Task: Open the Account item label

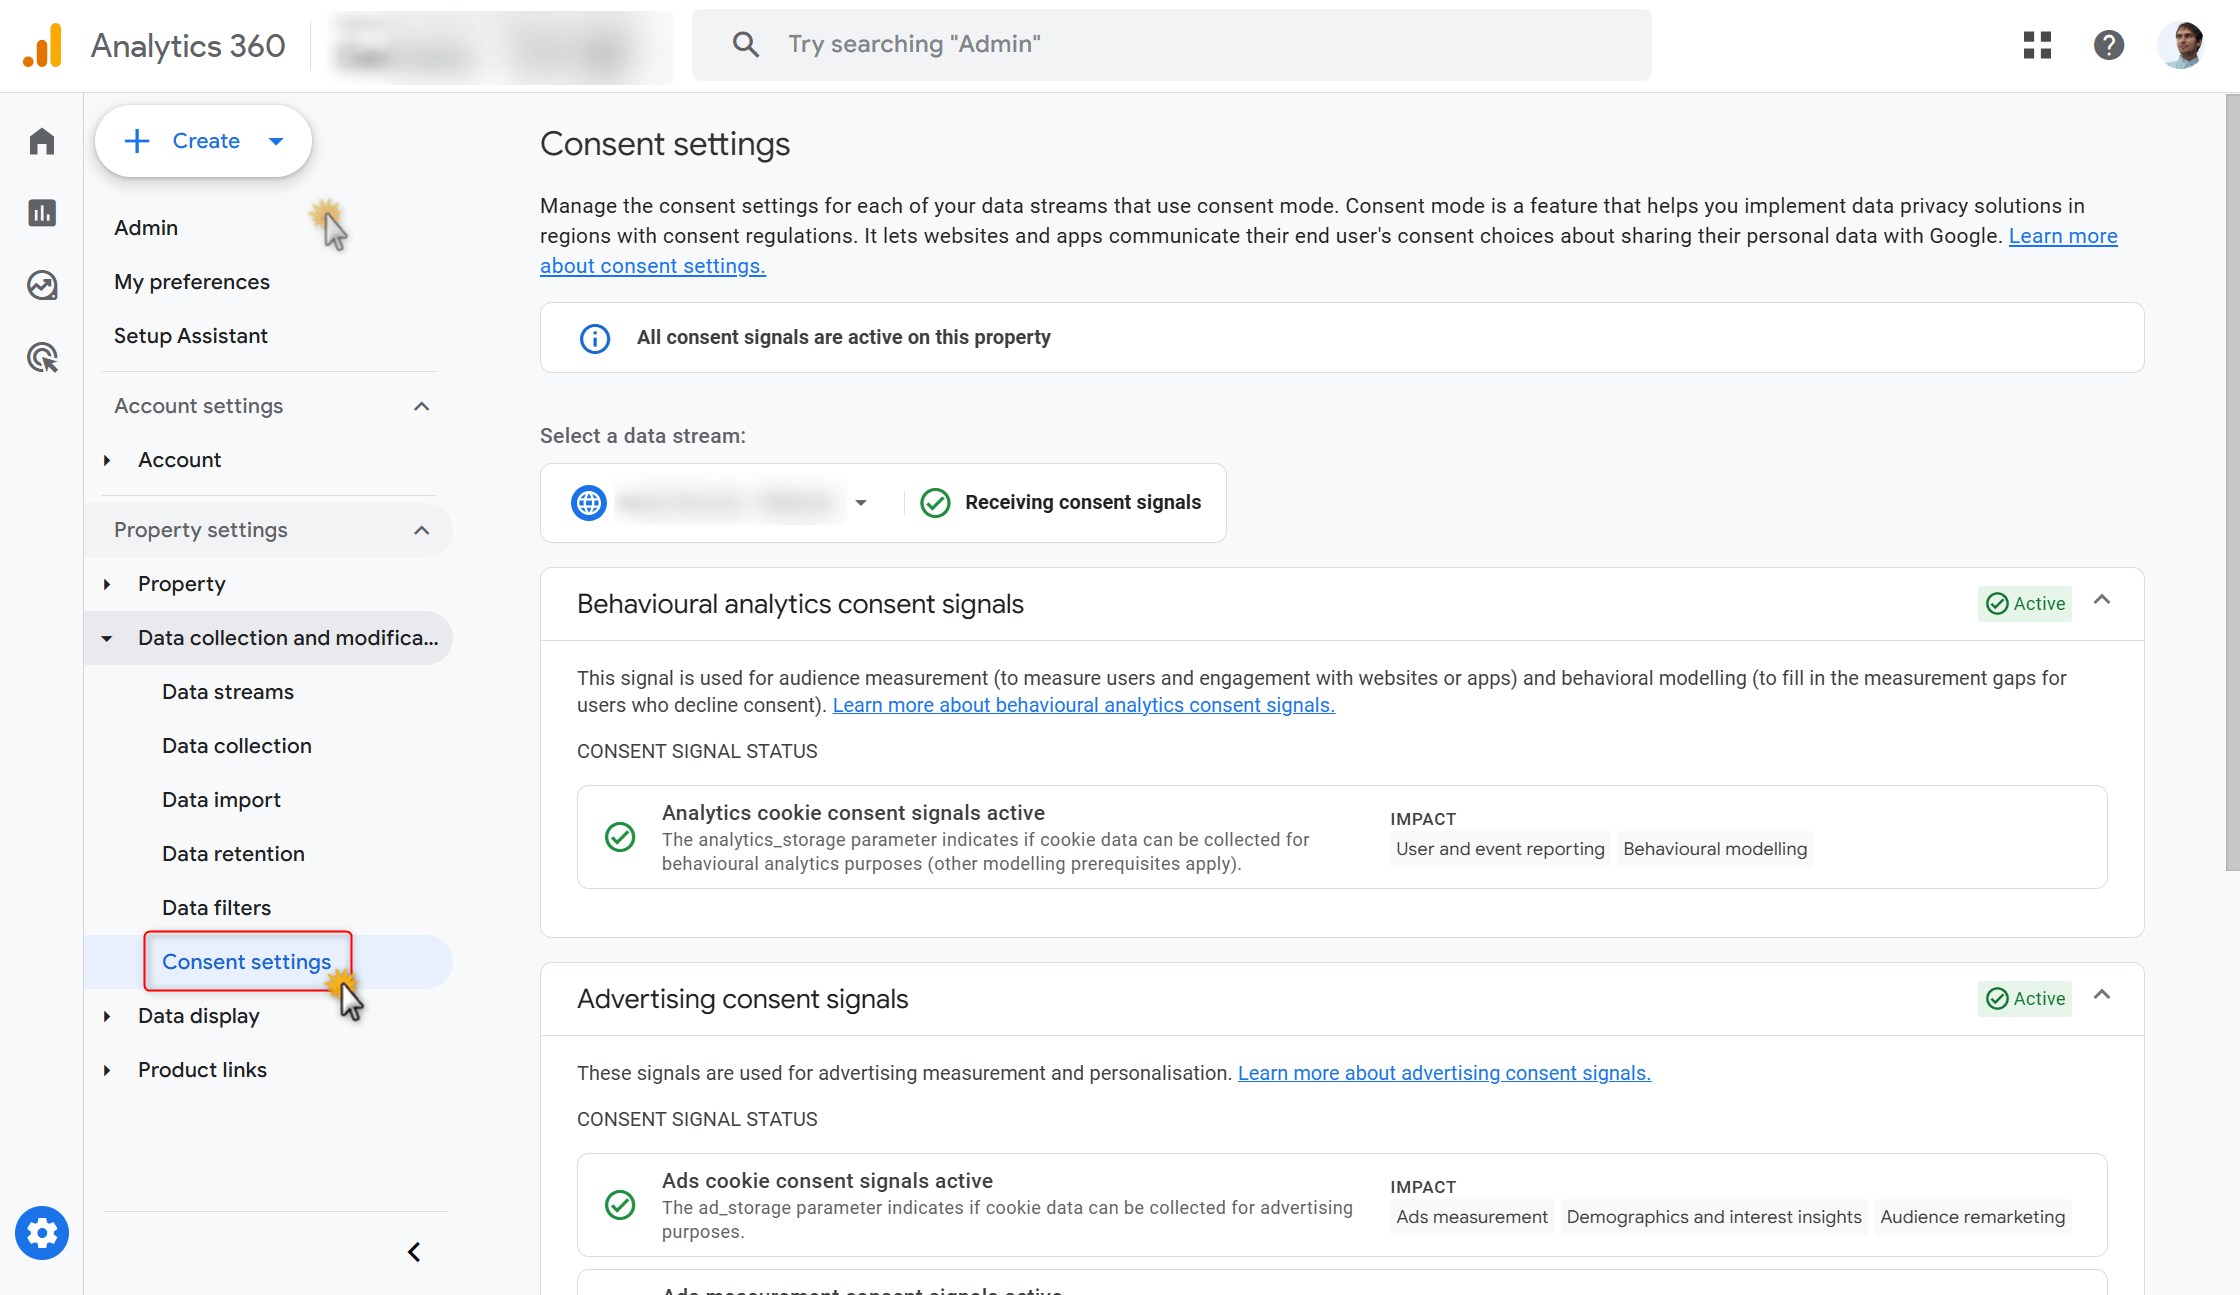Action: click(179, 460)
